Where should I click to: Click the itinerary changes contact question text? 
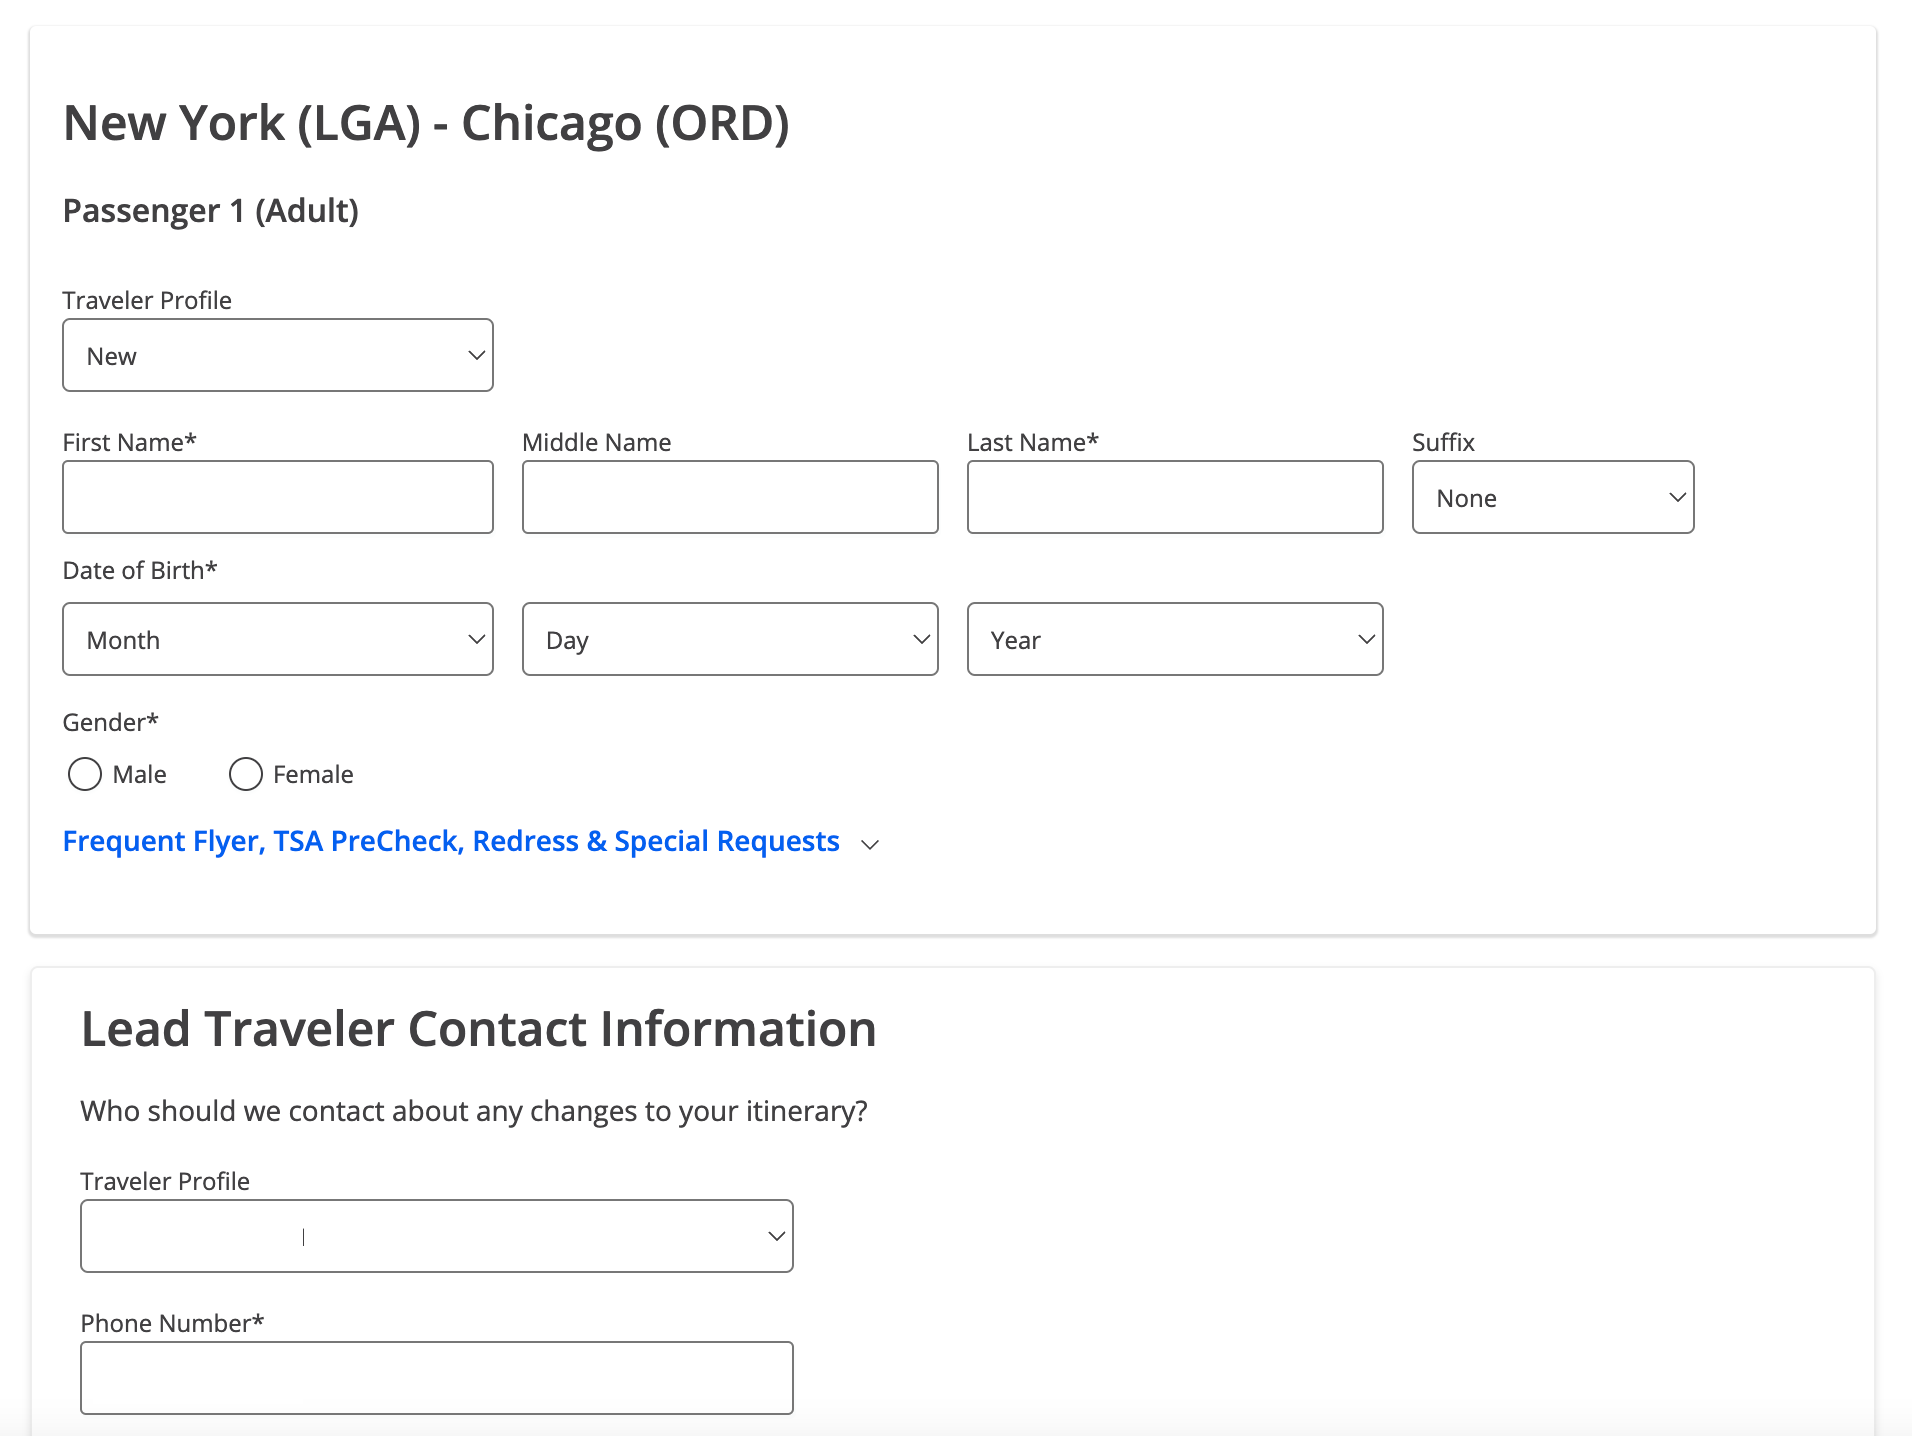pyautogui.click(x=474, y=1111)
